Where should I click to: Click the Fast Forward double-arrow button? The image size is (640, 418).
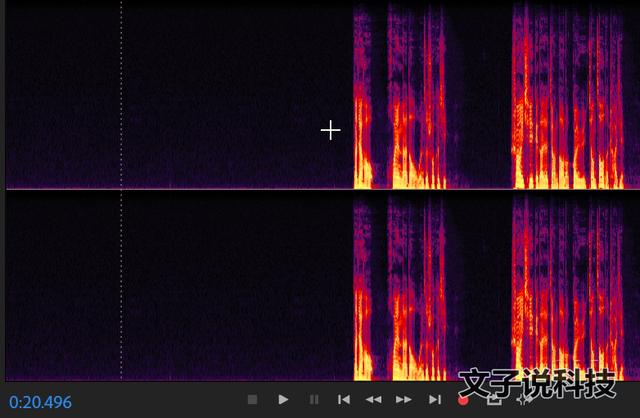click(404, 399)
